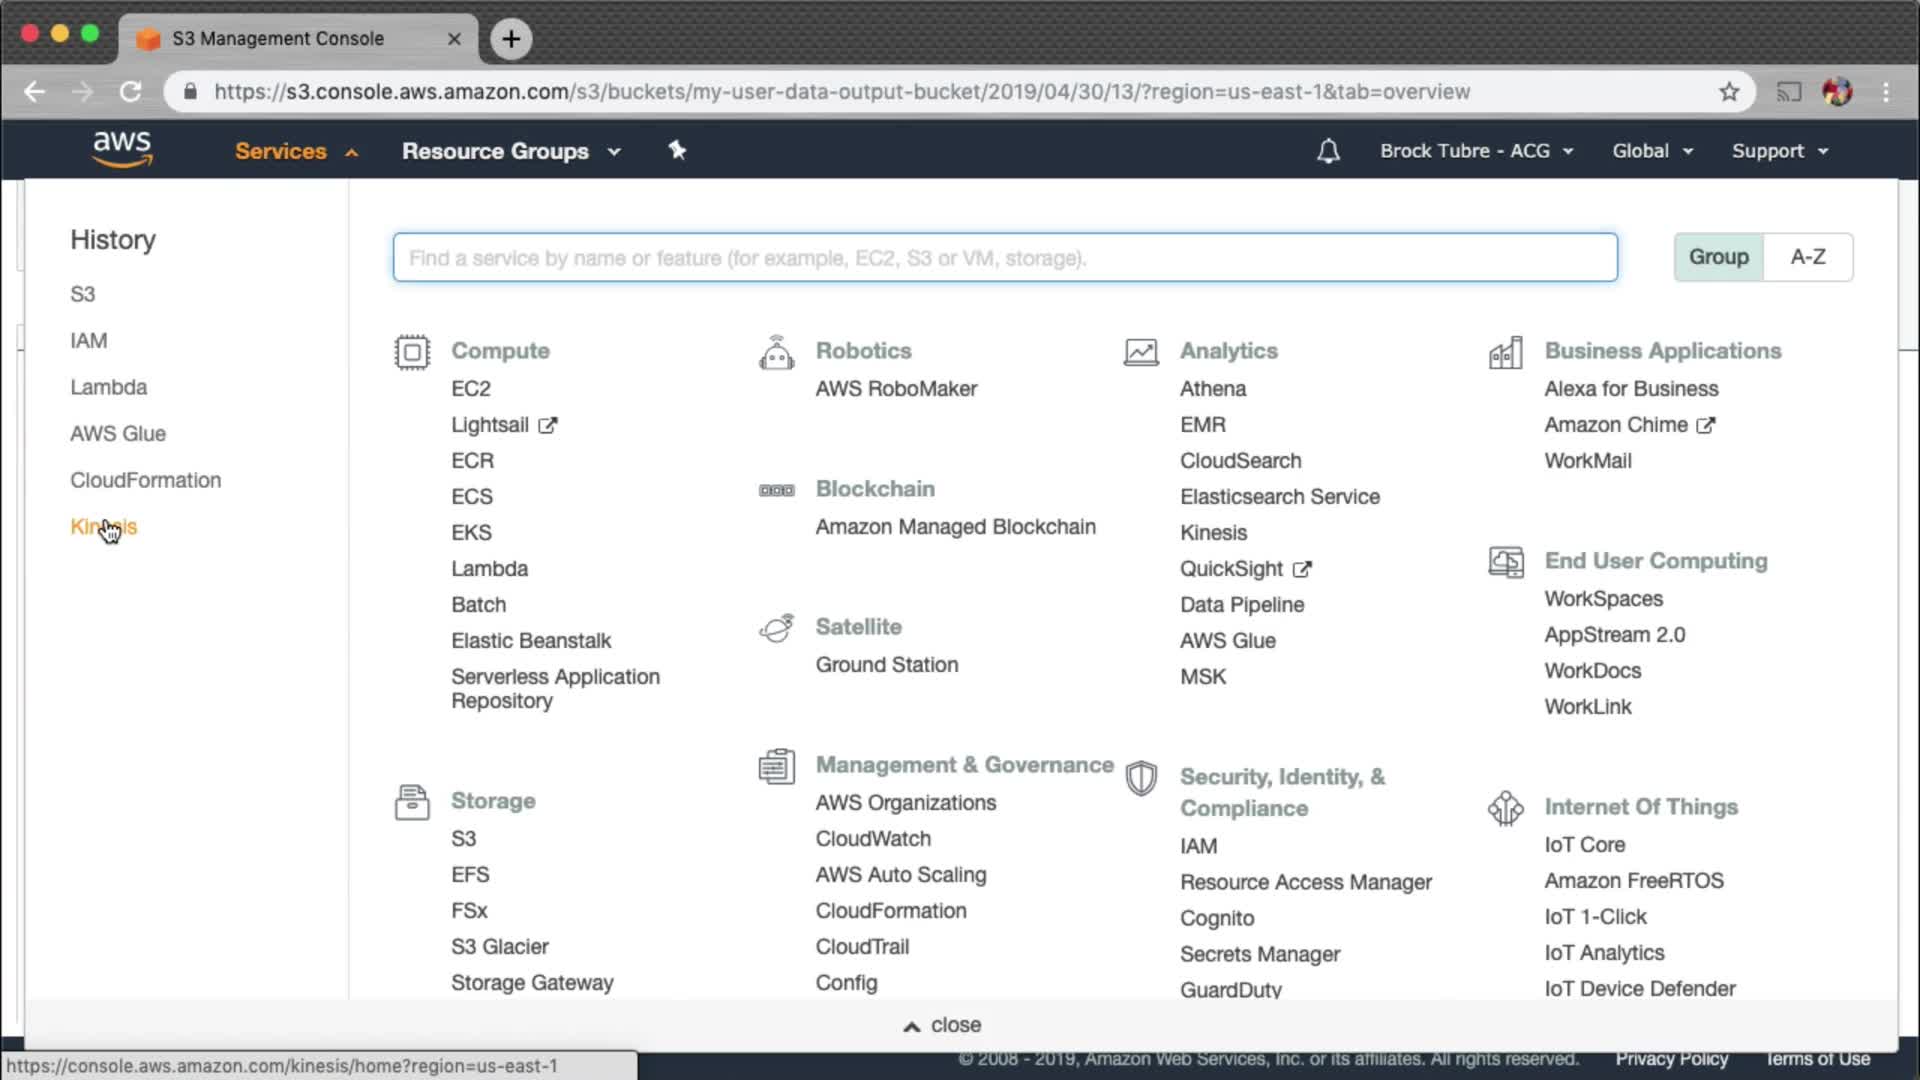Click close to collapse services panel

tap(943, 1025)
